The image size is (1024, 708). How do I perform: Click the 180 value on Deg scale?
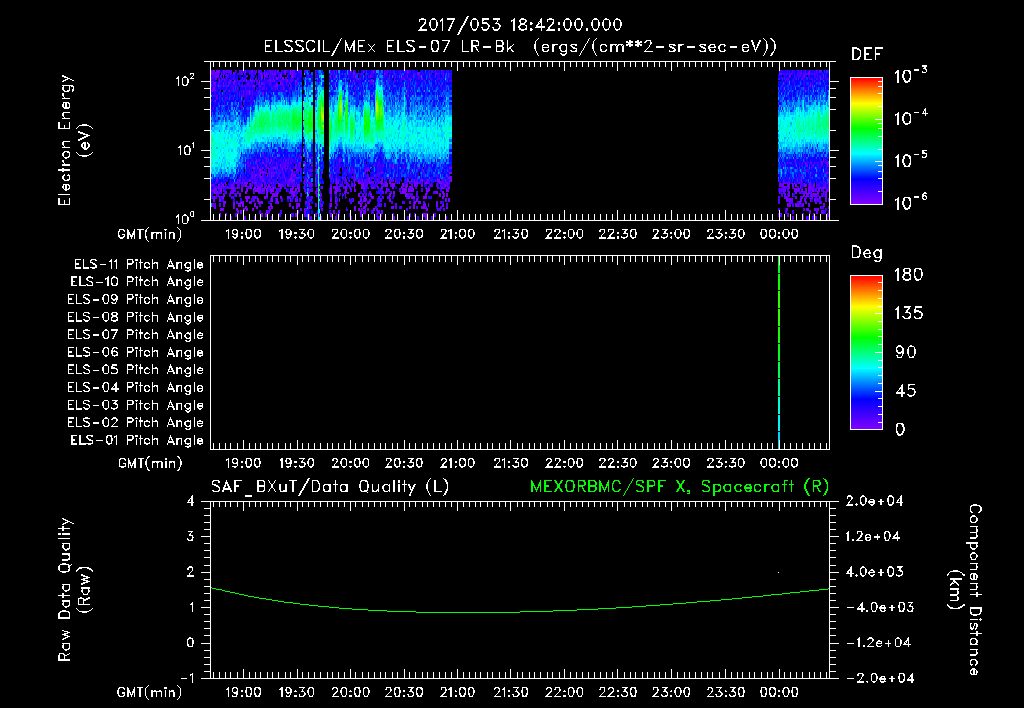point(908,274)
